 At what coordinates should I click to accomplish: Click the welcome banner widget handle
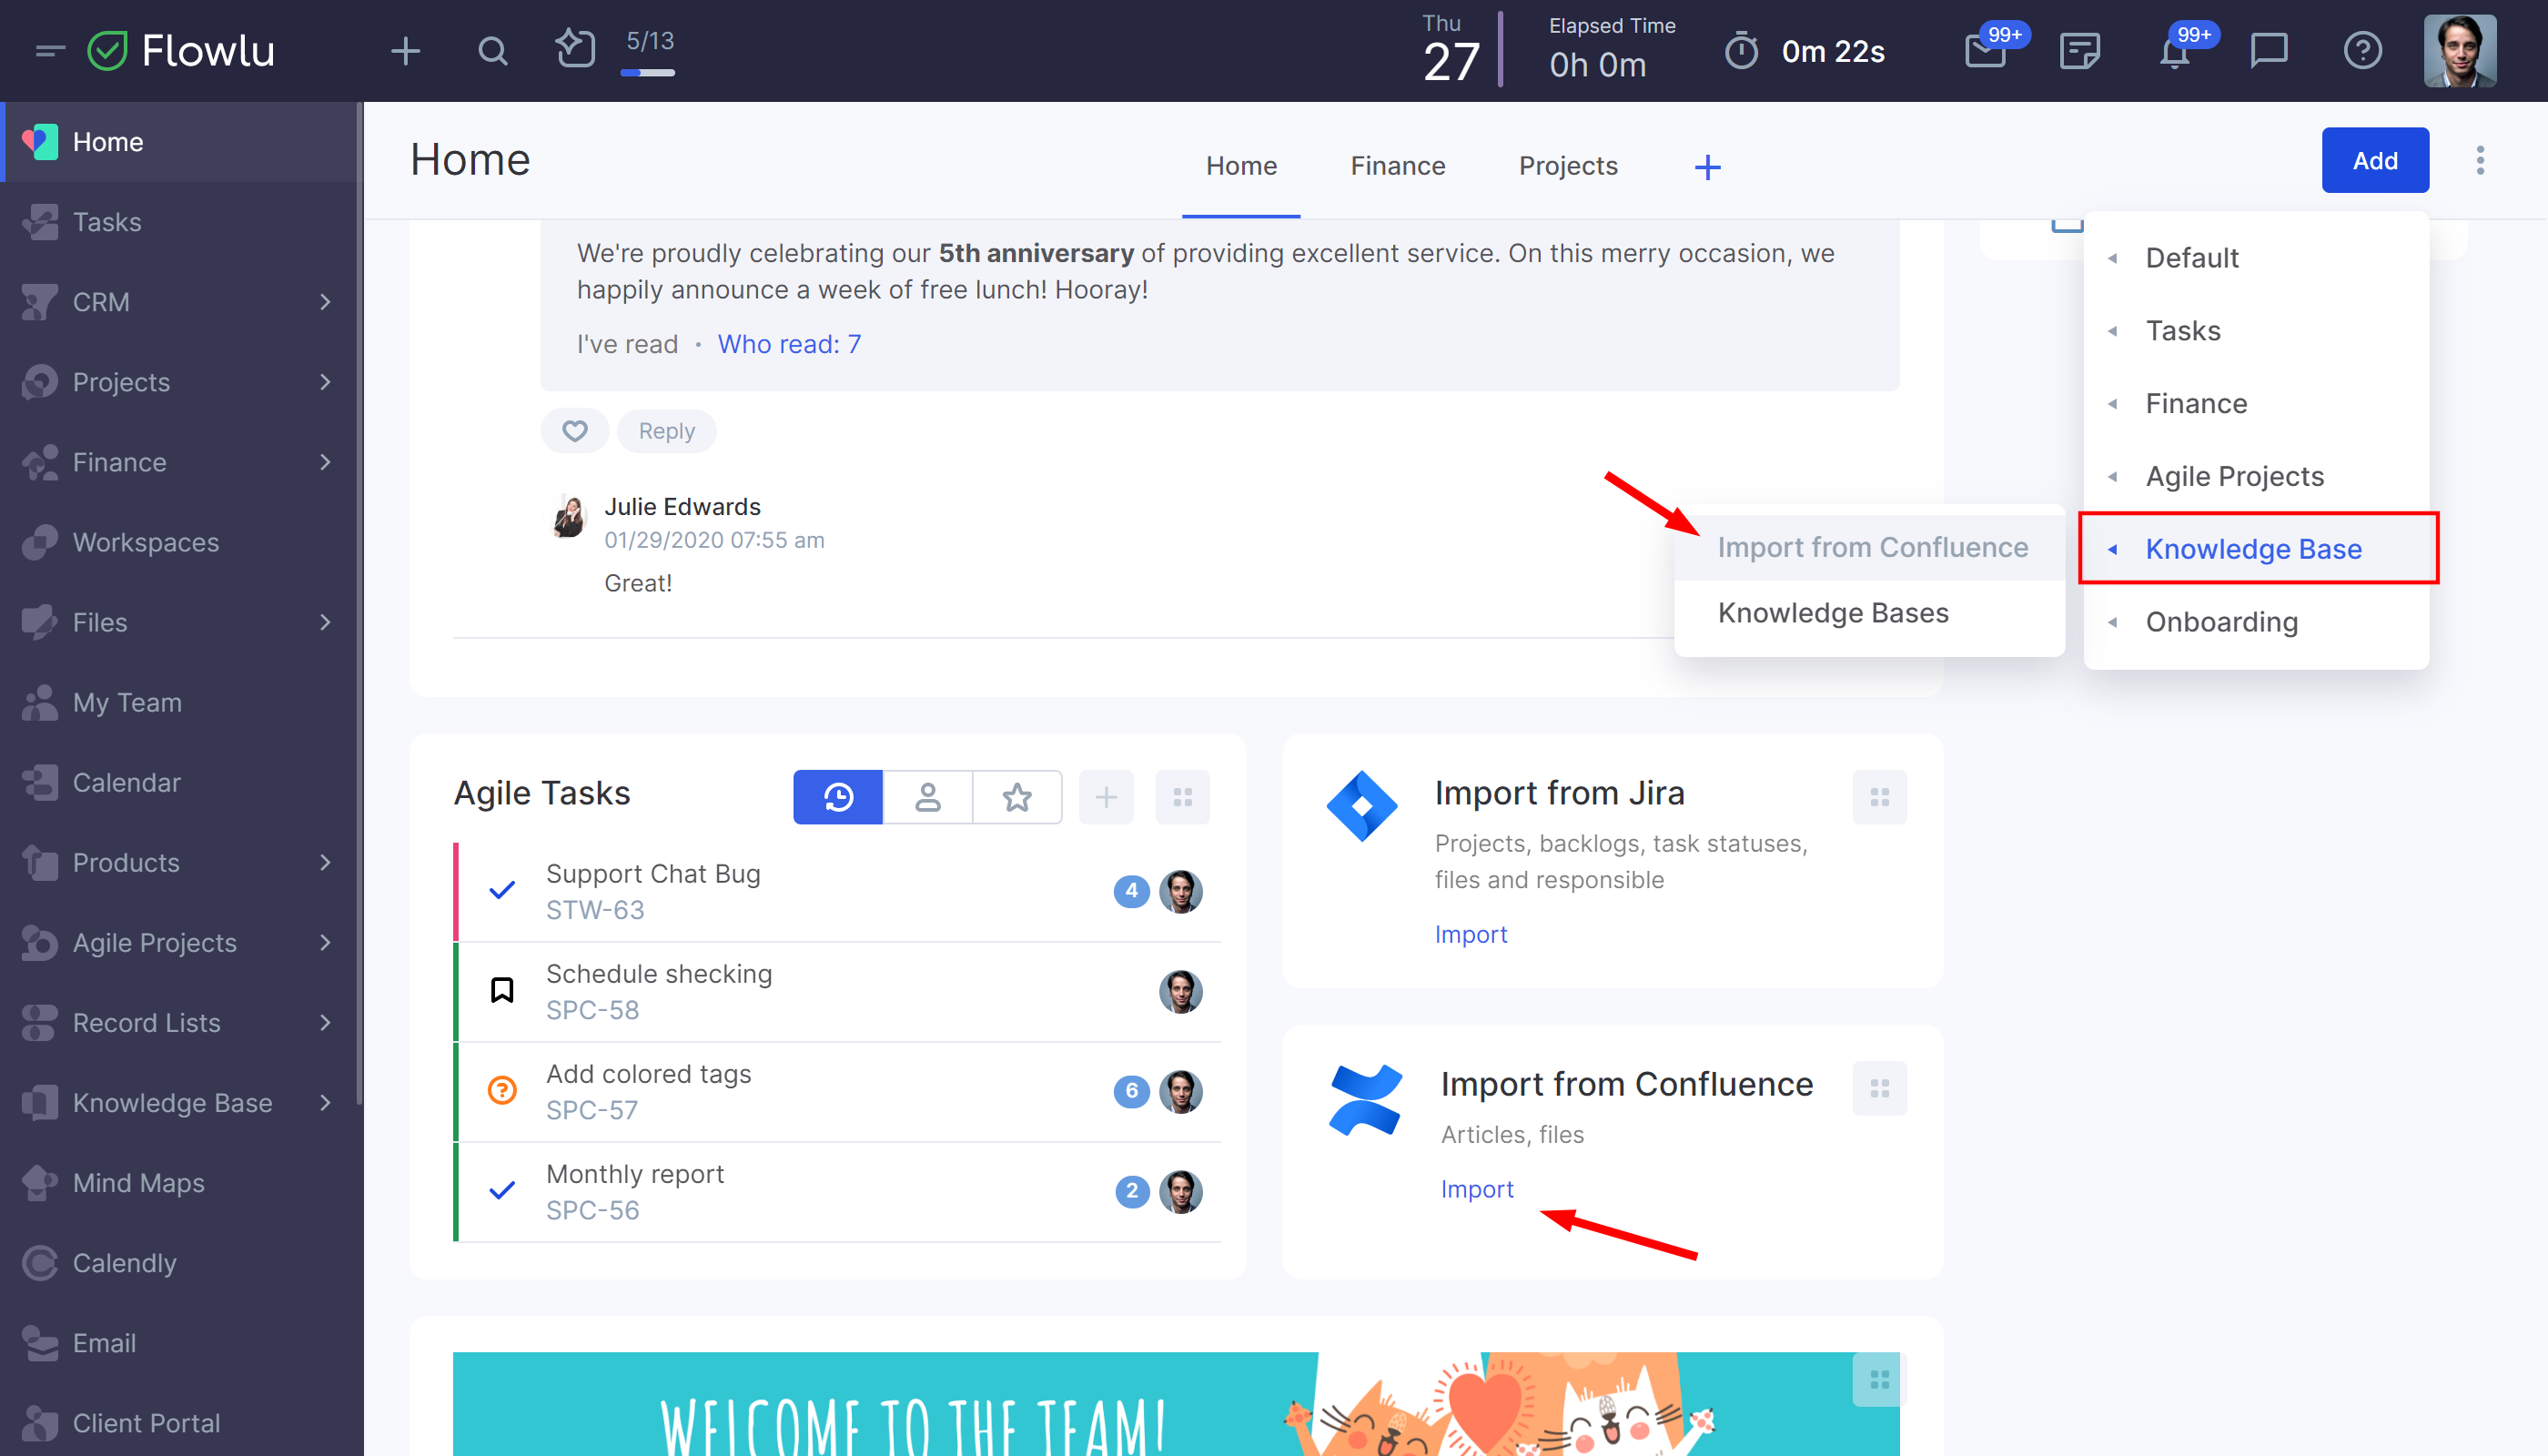[1879, 1380]
